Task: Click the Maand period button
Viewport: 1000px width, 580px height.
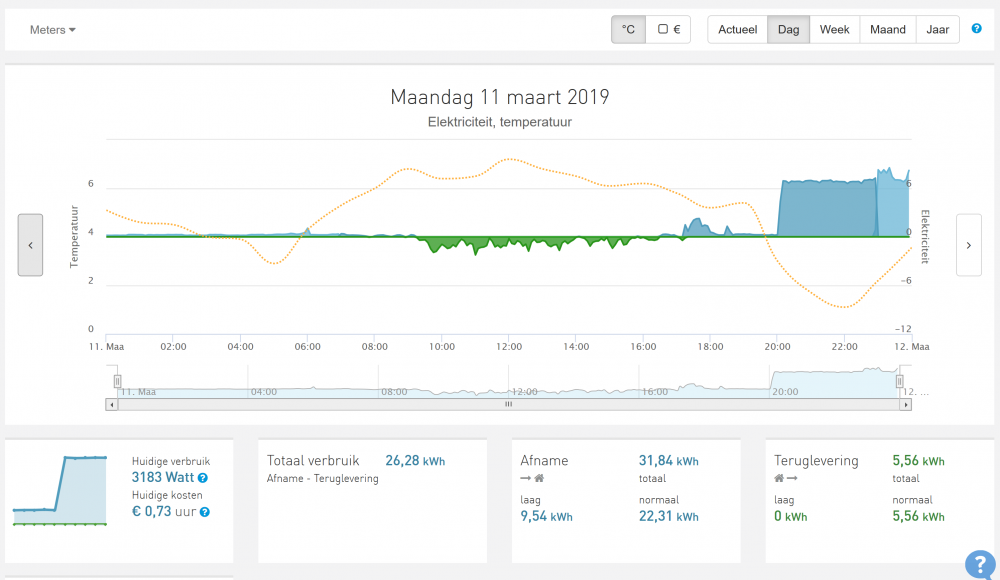Action: pyautogui.click(x=887, y=30)
